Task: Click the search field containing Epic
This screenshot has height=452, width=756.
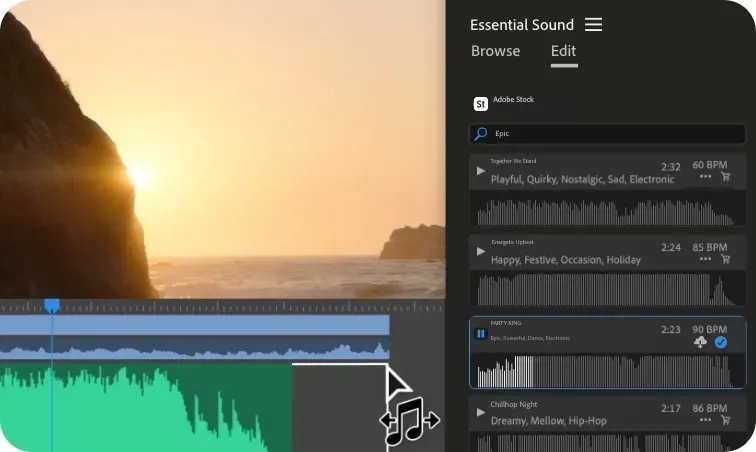Action: coord(610,133)
